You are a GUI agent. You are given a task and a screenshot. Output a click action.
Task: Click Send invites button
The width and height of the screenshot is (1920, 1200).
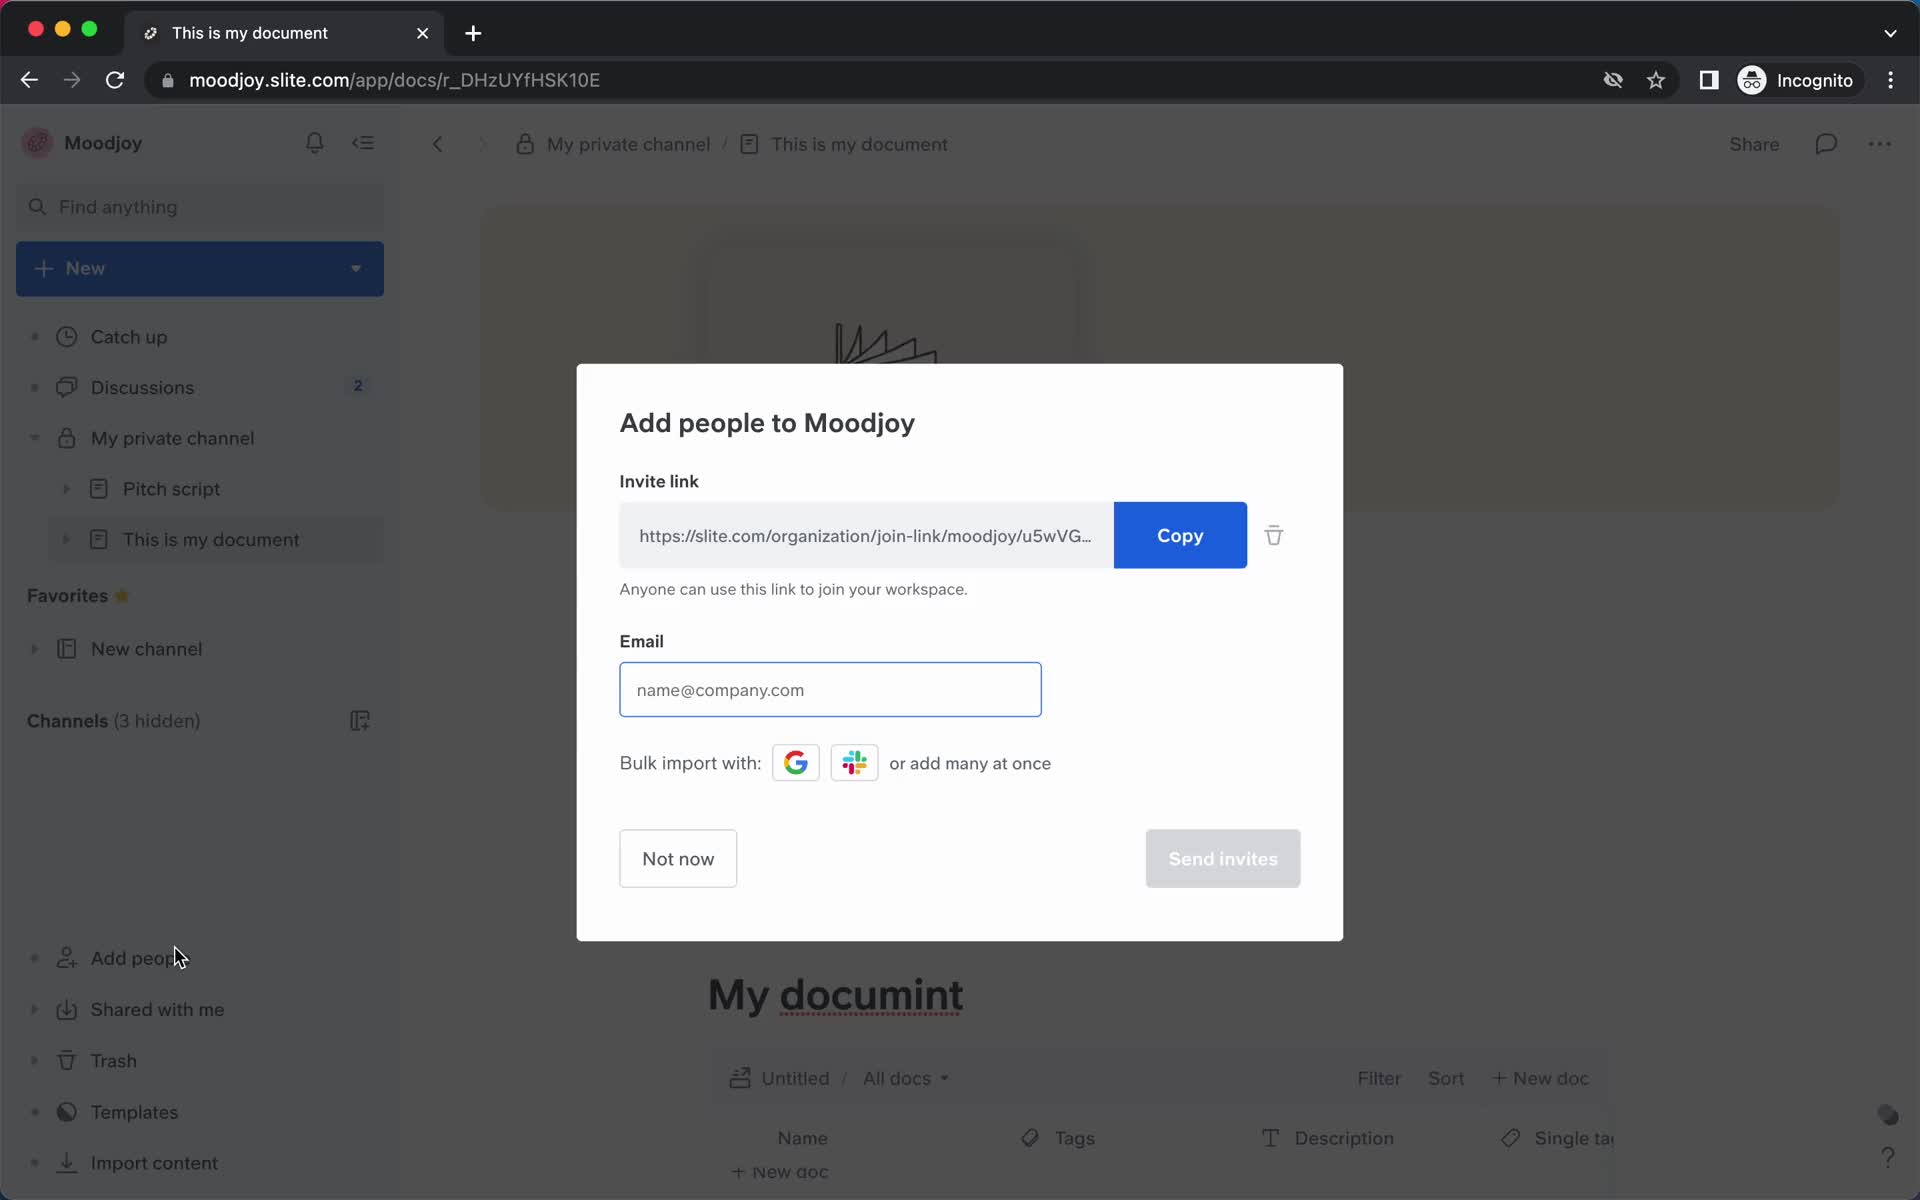point(1223,857)
